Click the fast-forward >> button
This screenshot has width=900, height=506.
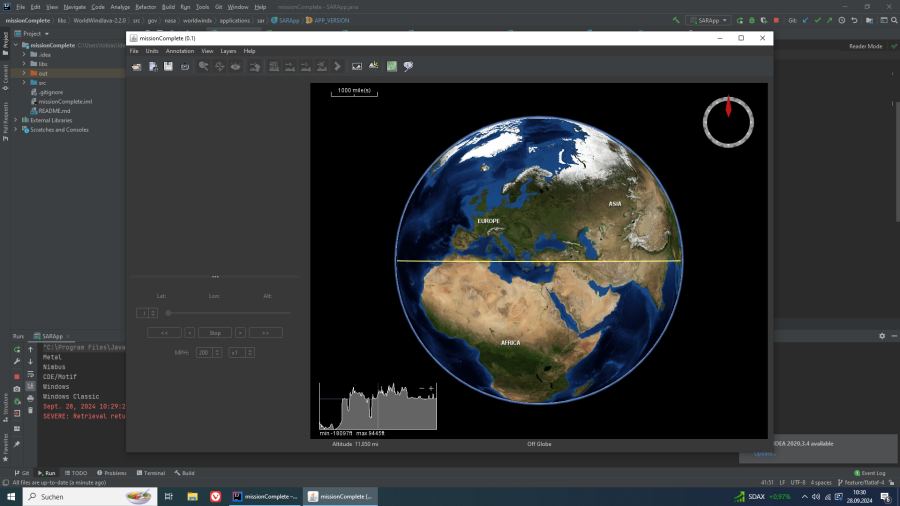coord(265,332)
